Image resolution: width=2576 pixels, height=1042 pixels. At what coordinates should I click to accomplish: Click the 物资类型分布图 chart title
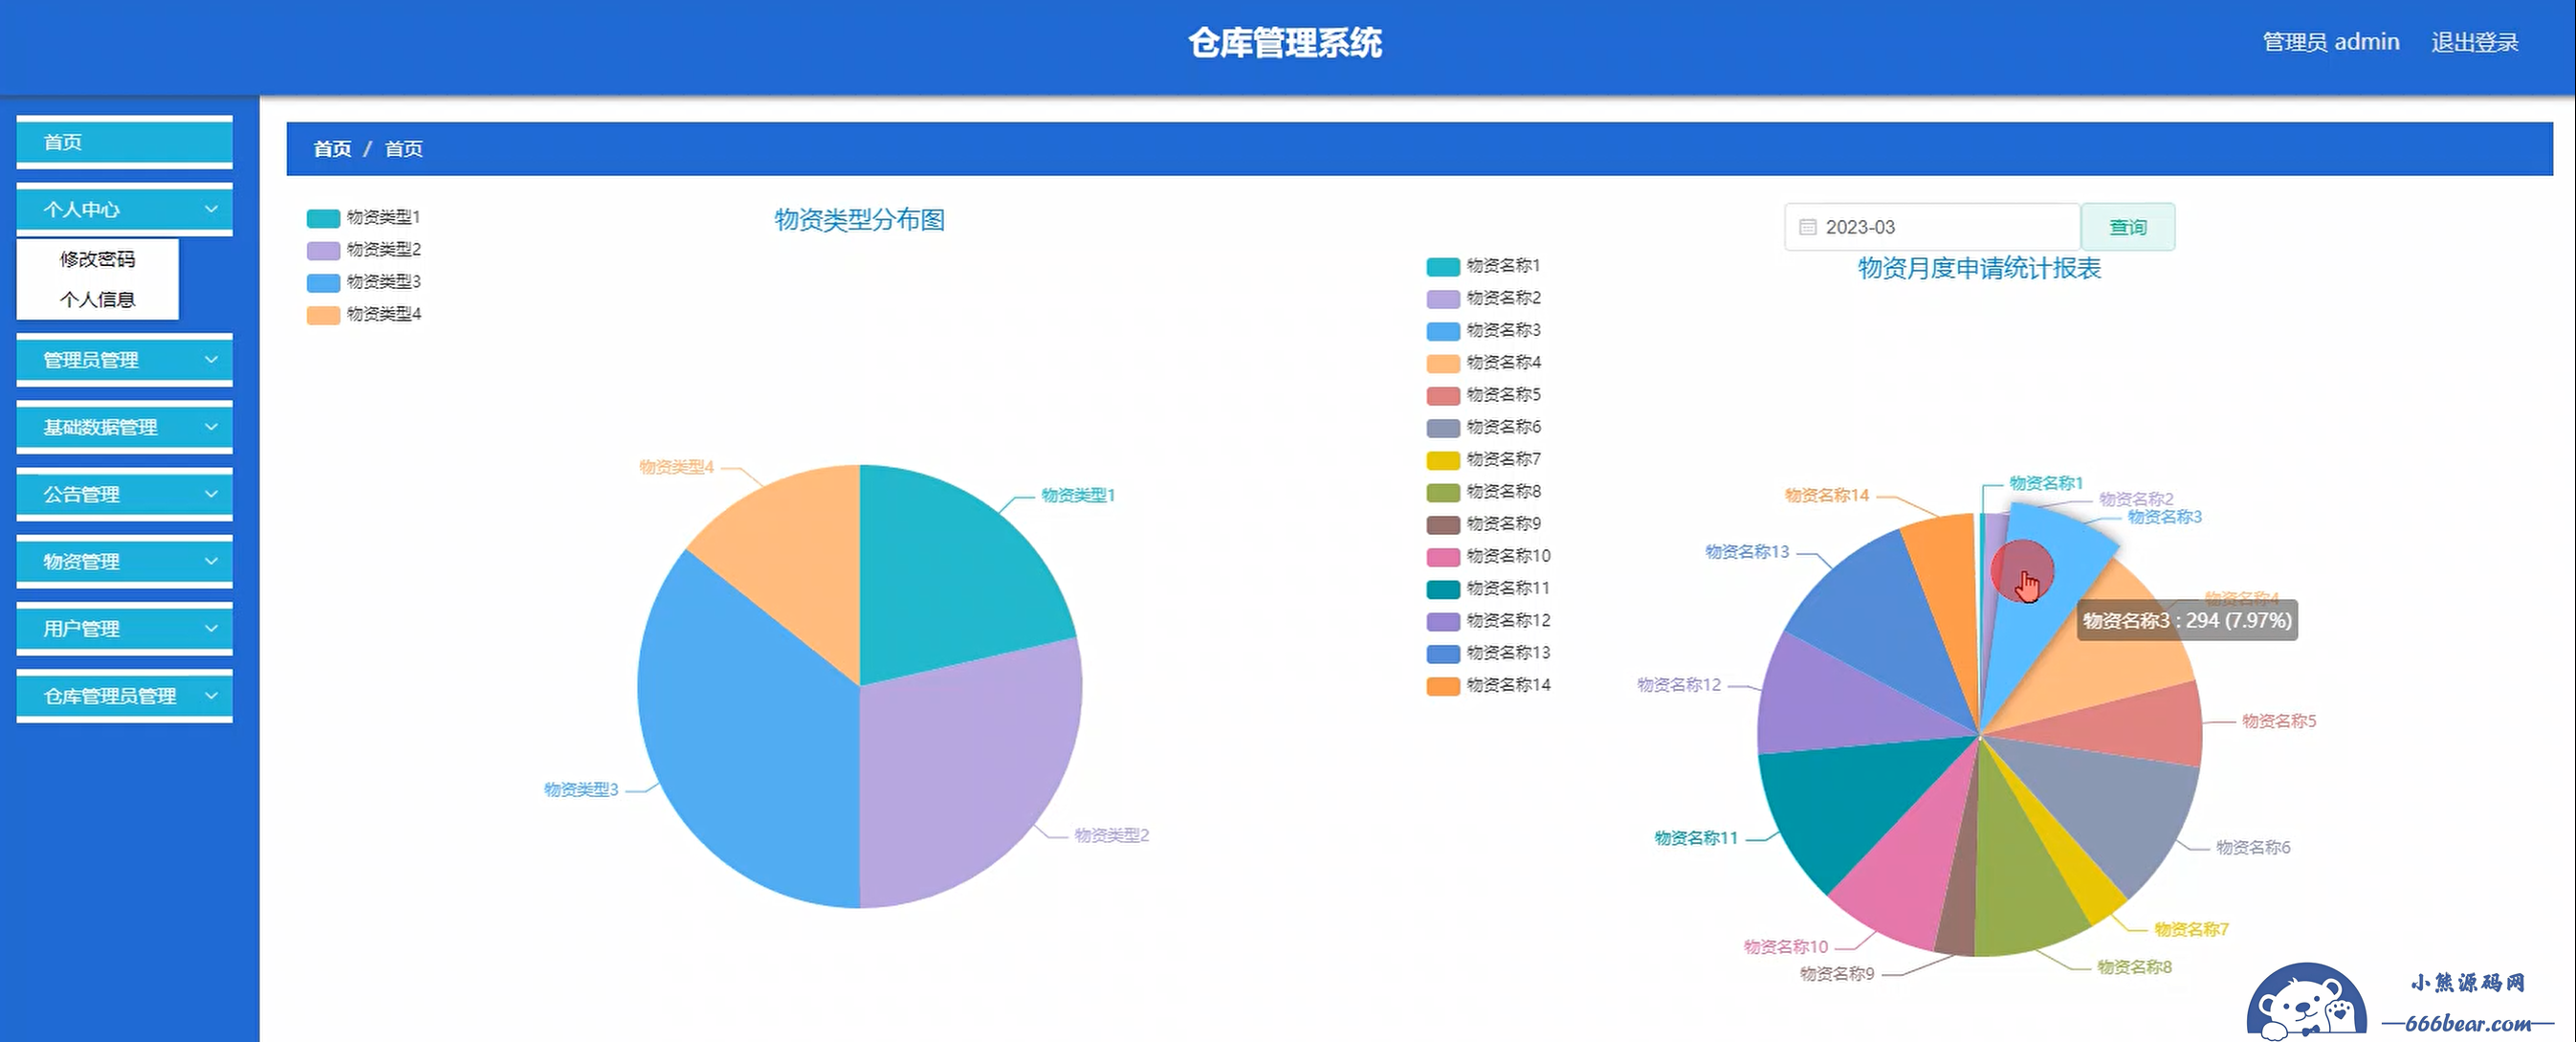859,220
